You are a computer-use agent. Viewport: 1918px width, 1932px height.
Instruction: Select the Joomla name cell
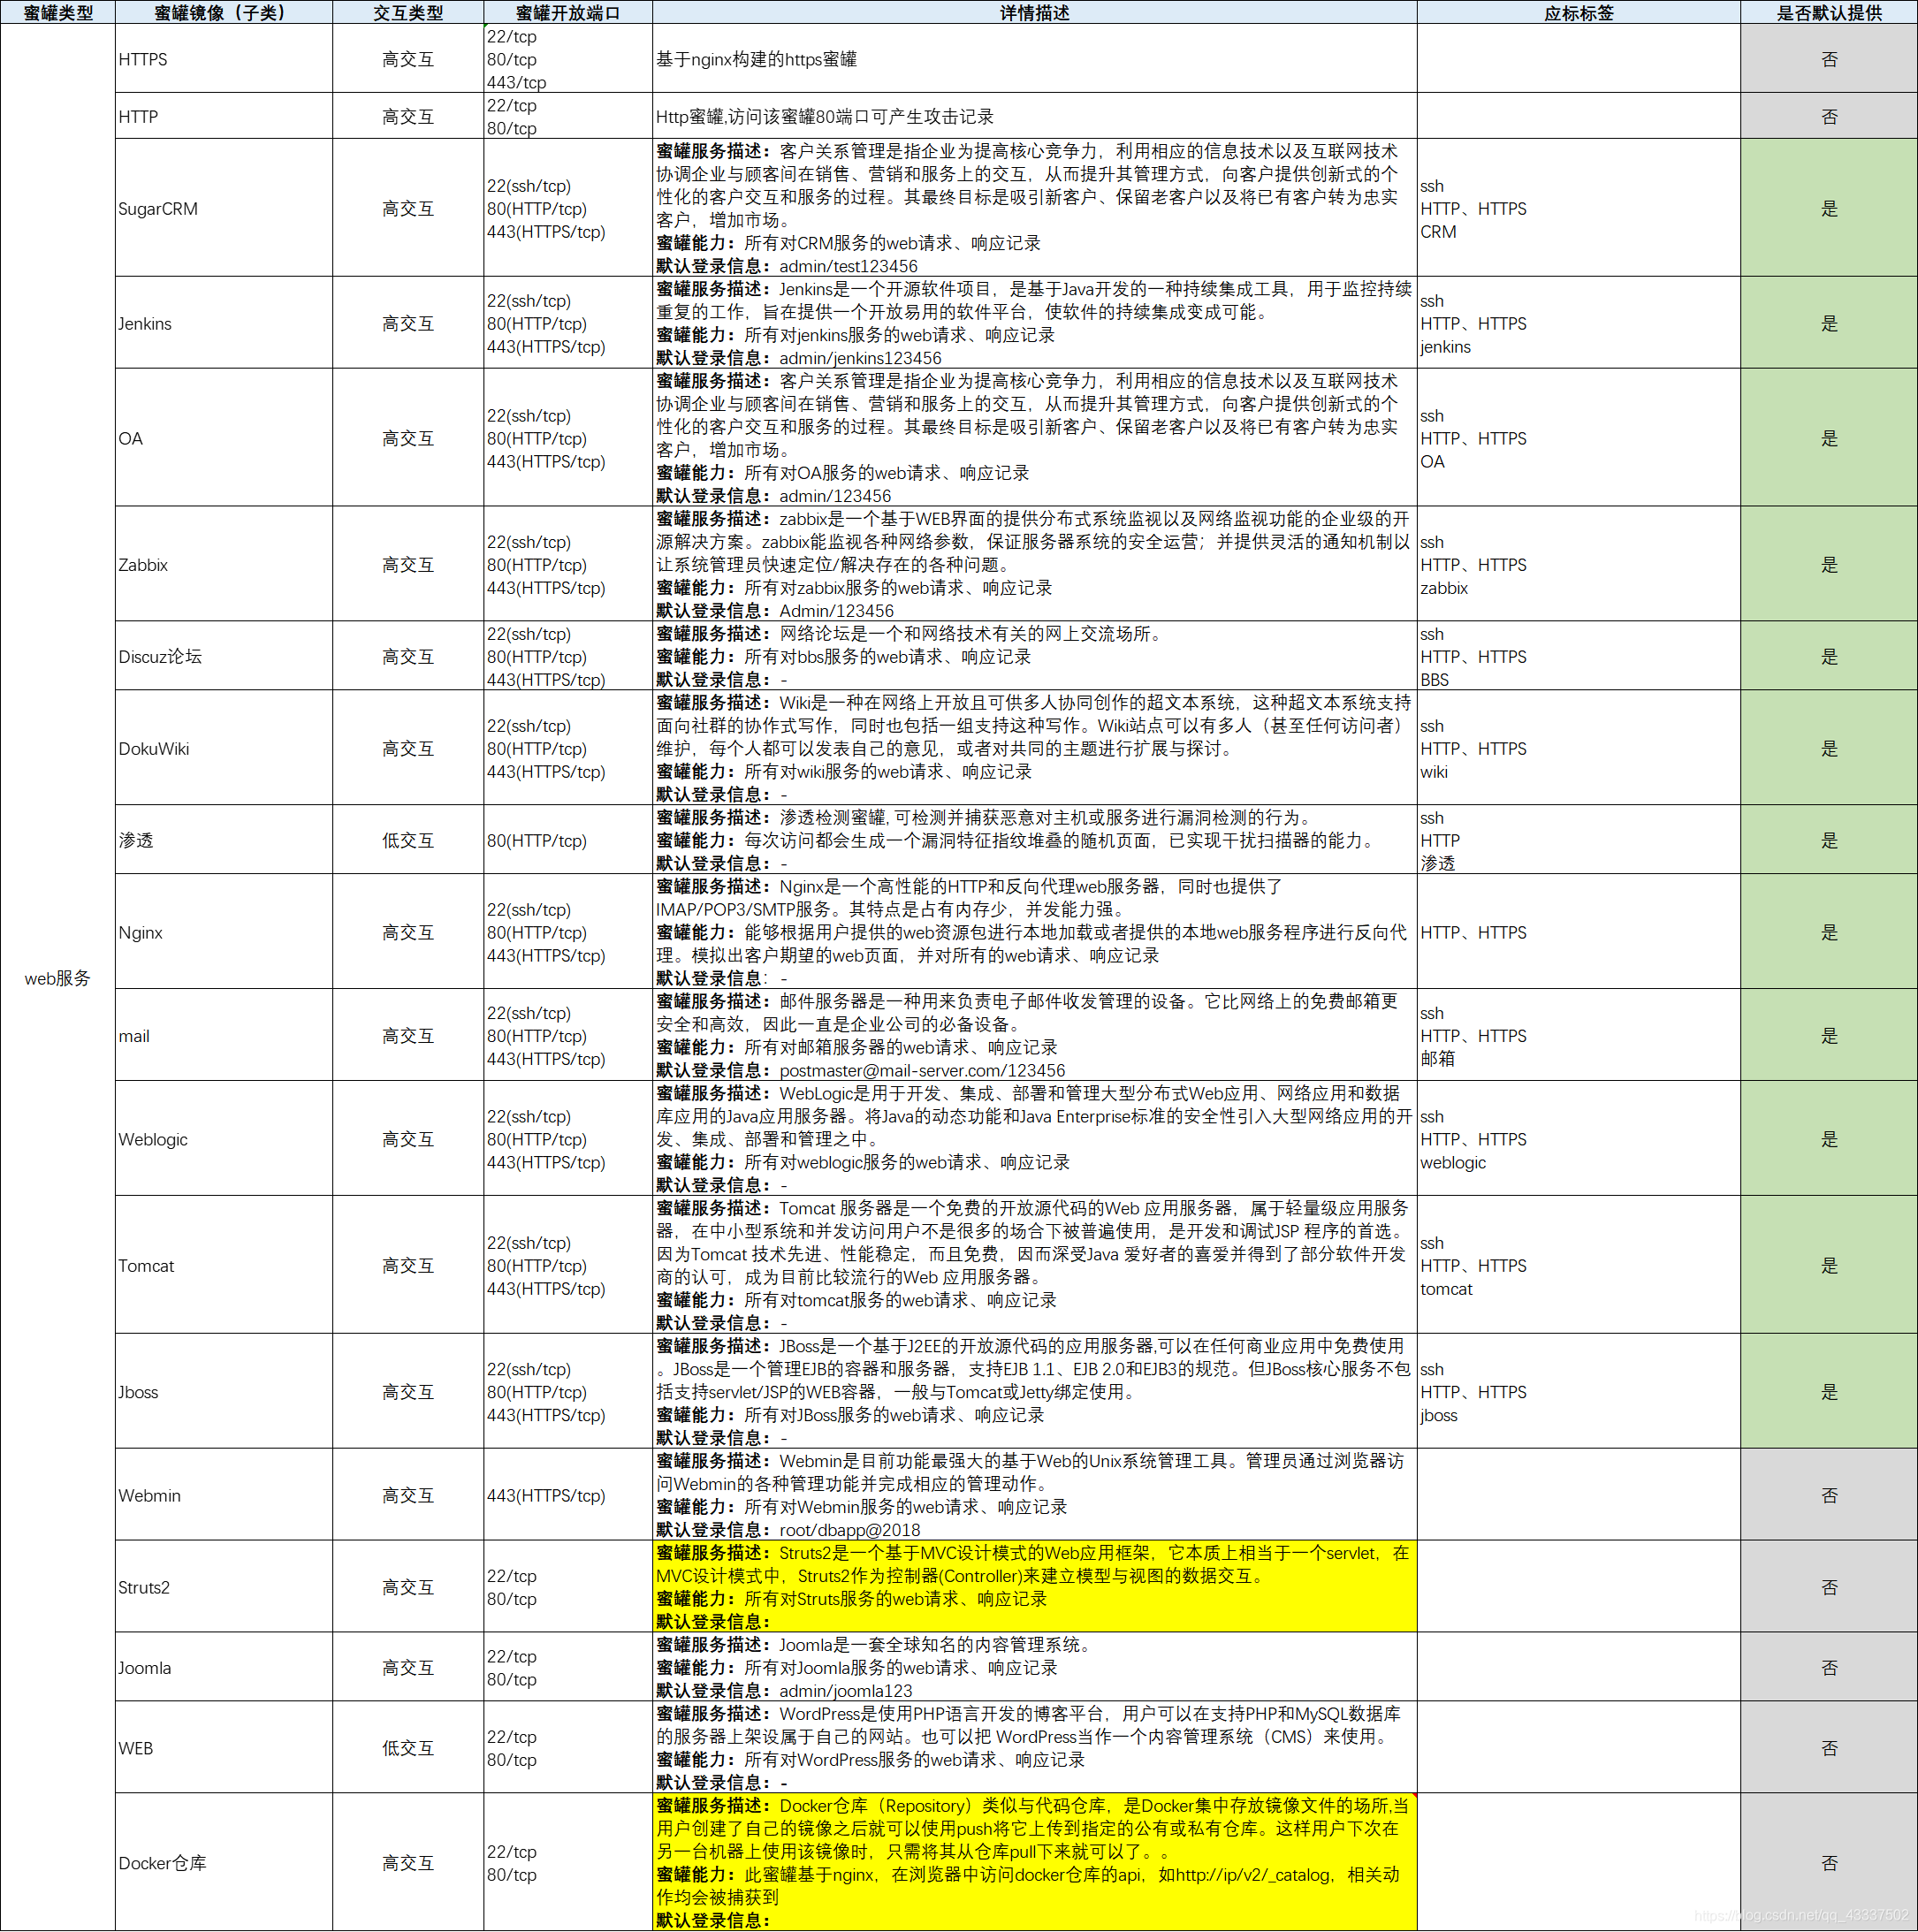[x=224, y=1667]
